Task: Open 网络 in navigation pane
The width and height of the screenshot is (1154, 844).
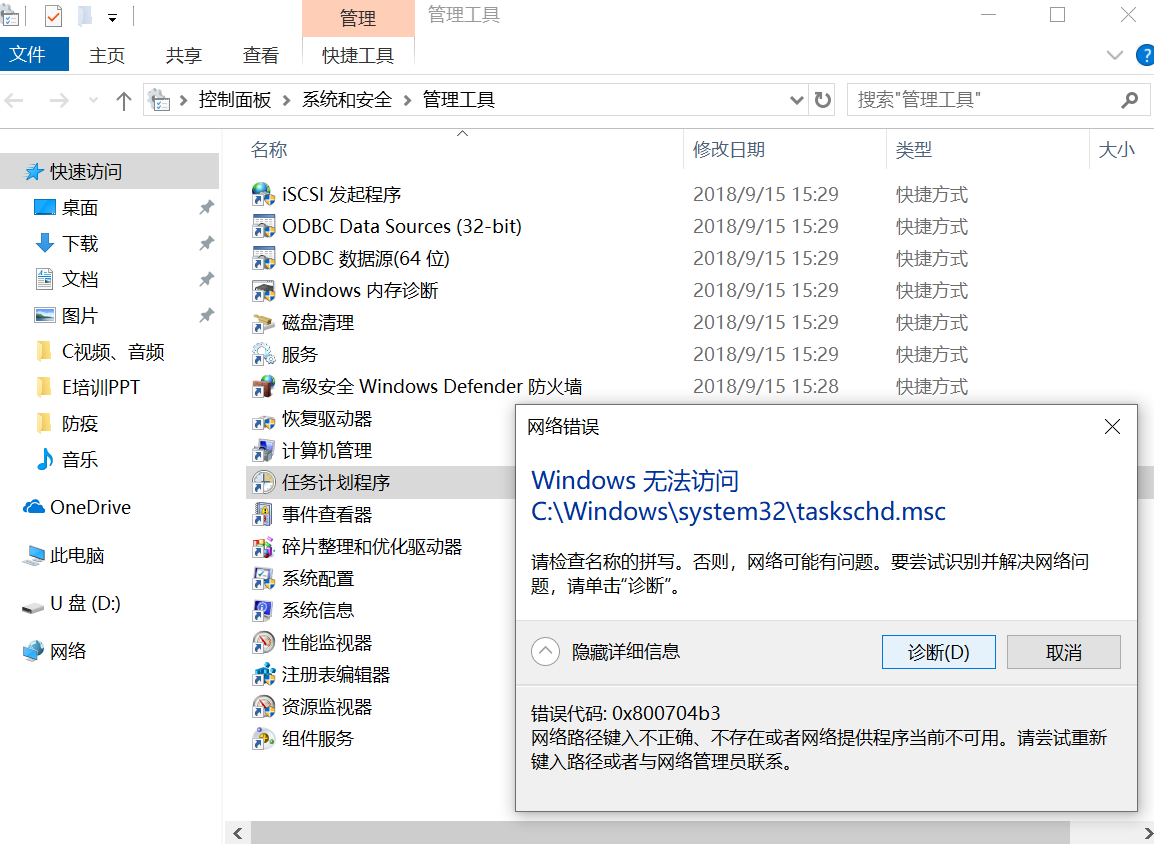Action: [54, 651]
